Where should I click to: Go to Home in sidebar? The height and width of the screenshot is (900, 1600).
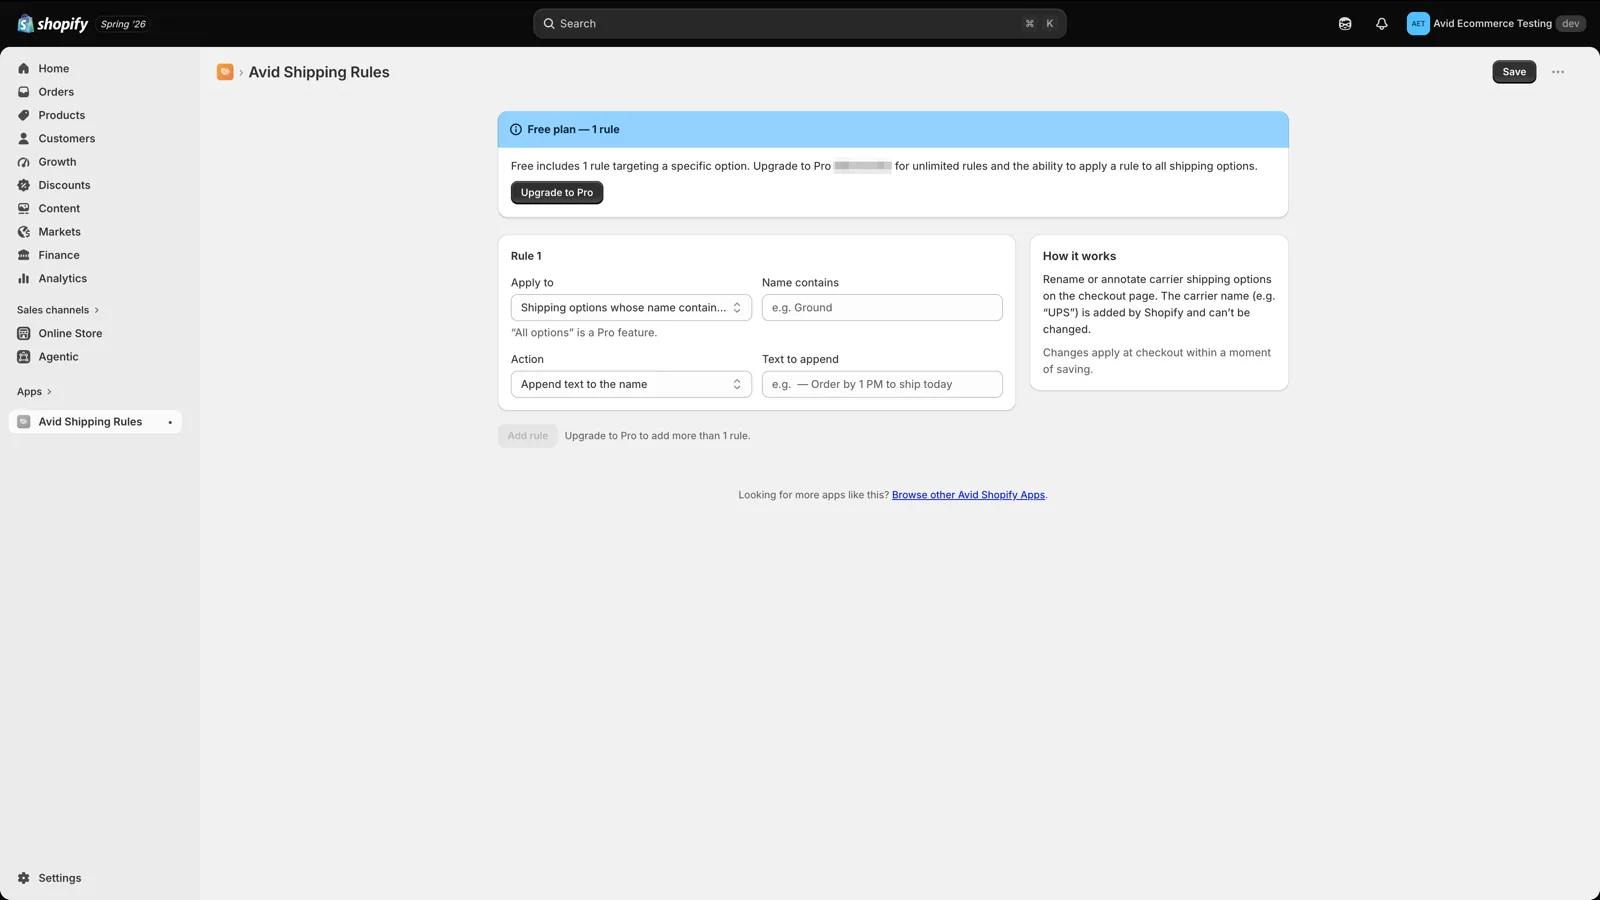click(95, 69)
